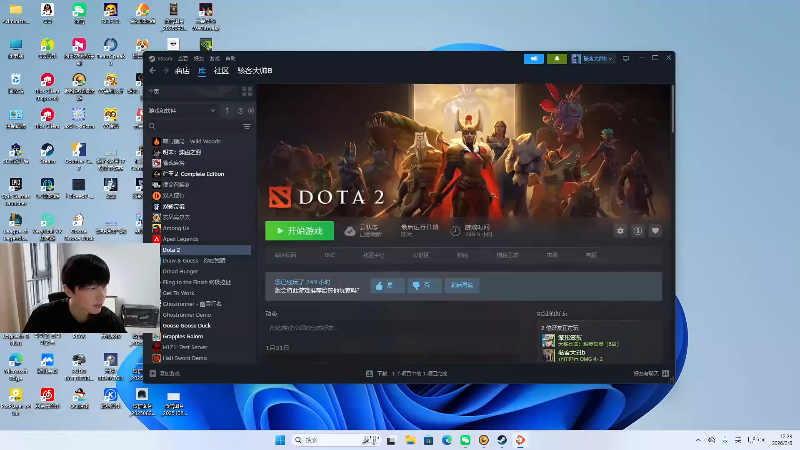800x450 pixels.
Task: Open the 商店 store tab
Action: pyautogui.click(x=182, y=70)
